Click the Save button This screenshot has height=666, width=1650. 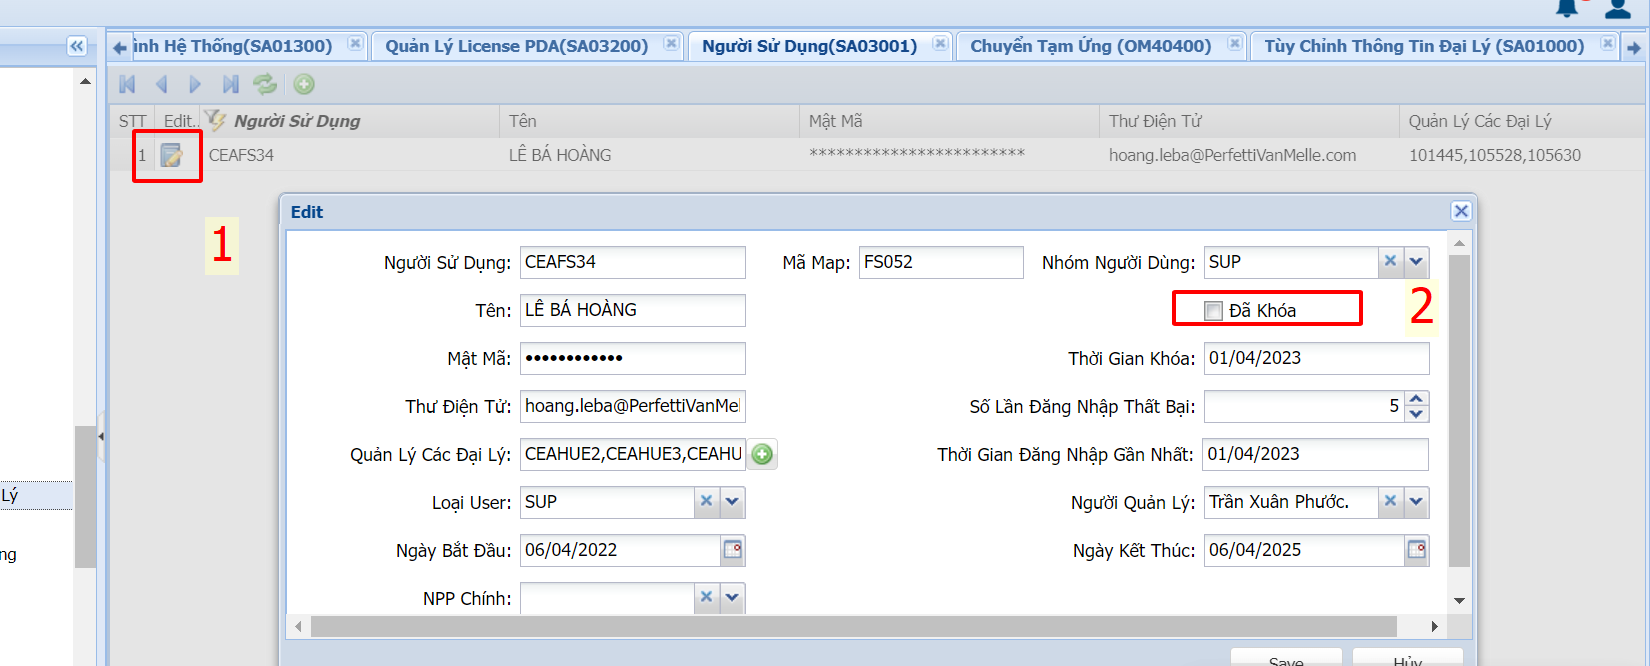1285,659
